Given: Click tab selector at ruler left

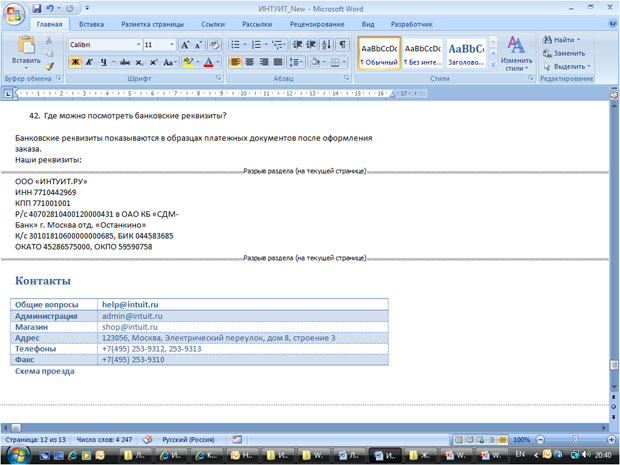Looking at the screenshot, I should (x=8, y=94).
